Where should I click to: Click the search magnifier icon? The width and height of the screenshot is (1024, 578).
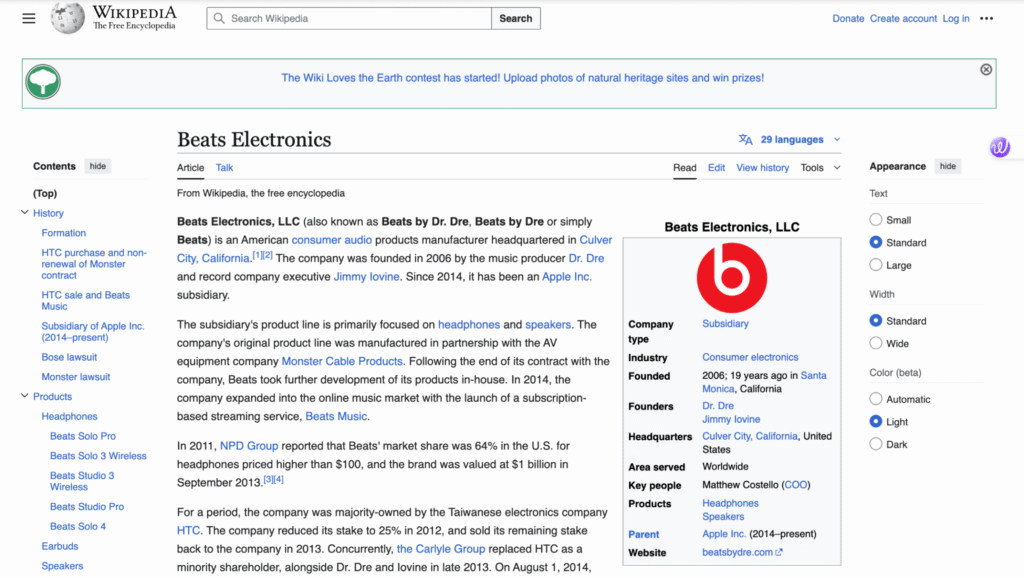coord(219,18)
